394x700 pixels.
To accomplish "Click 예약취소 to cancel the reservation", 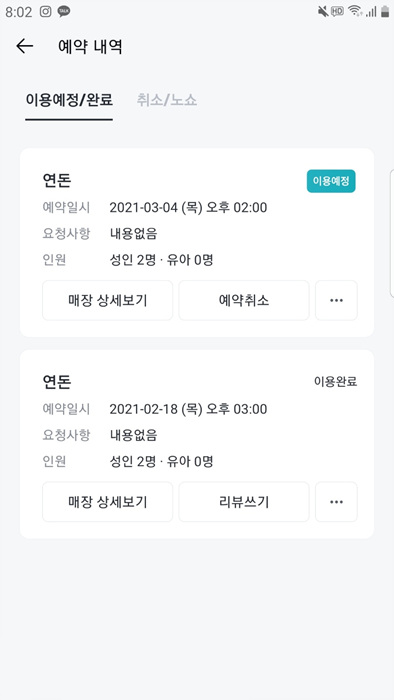I will [244, 300].
